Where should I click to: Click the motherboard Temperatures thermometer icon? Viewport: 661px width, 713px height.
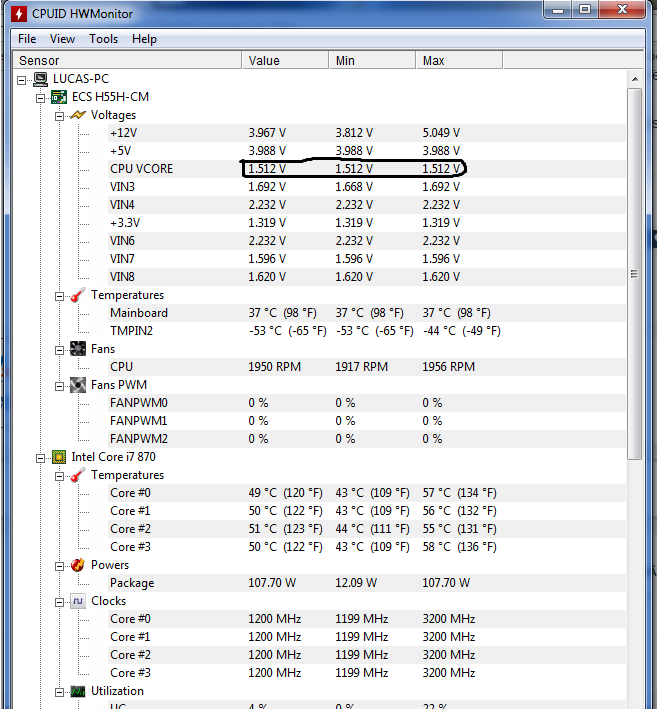(x=78, y=295)
